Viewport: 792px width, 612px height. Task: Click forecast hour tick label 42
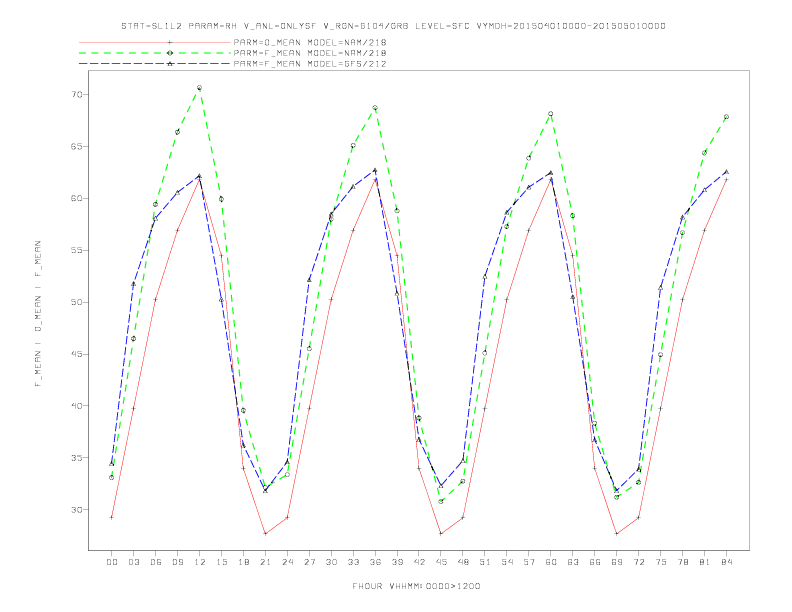point(419,562)
